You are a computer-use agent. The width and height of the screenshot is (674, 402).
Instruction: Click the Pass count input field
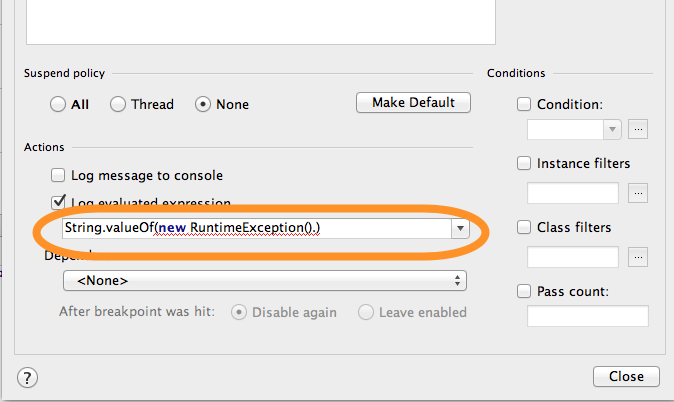click(x=588, y=316)
